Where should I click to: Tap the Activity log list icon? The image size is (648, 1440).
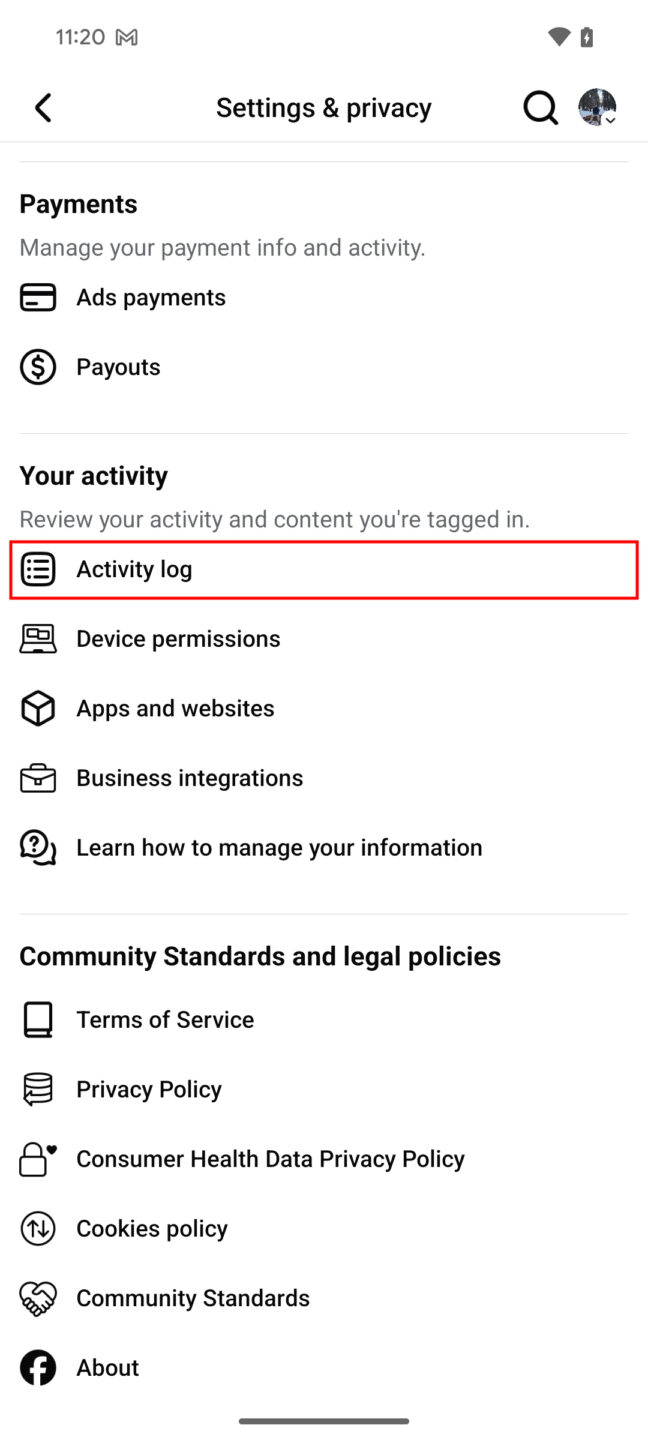coord(37,568)
